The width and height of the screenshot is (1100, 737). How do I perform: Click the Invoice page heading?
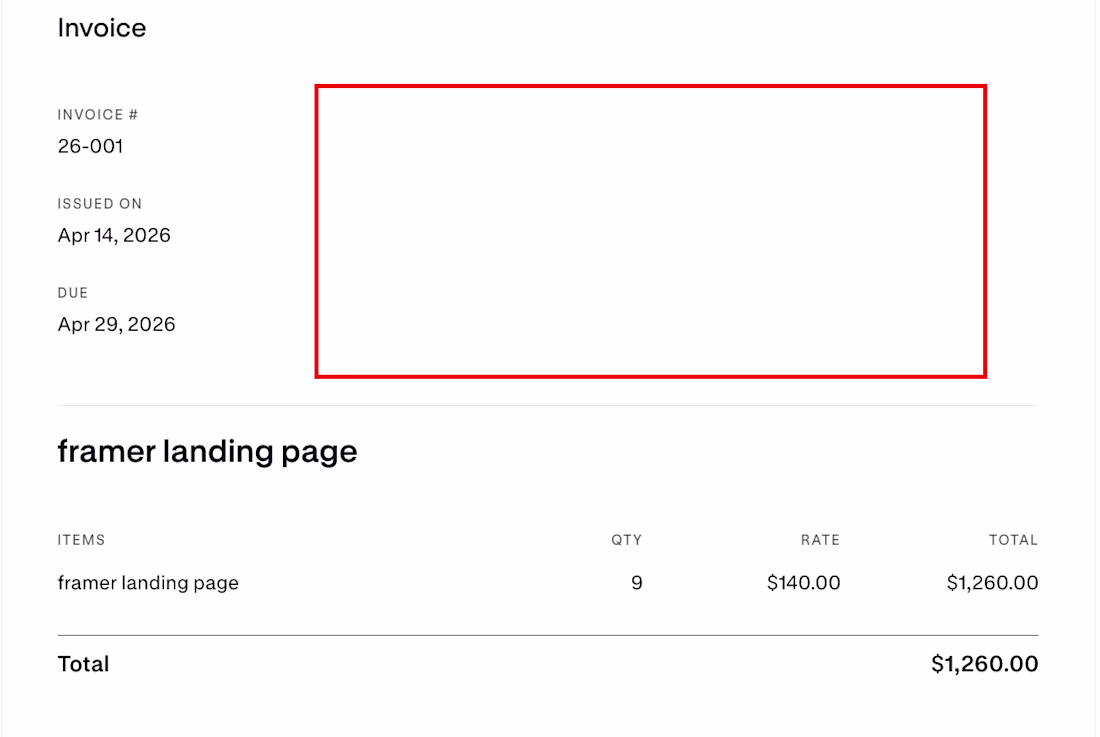tap(102, 28)
